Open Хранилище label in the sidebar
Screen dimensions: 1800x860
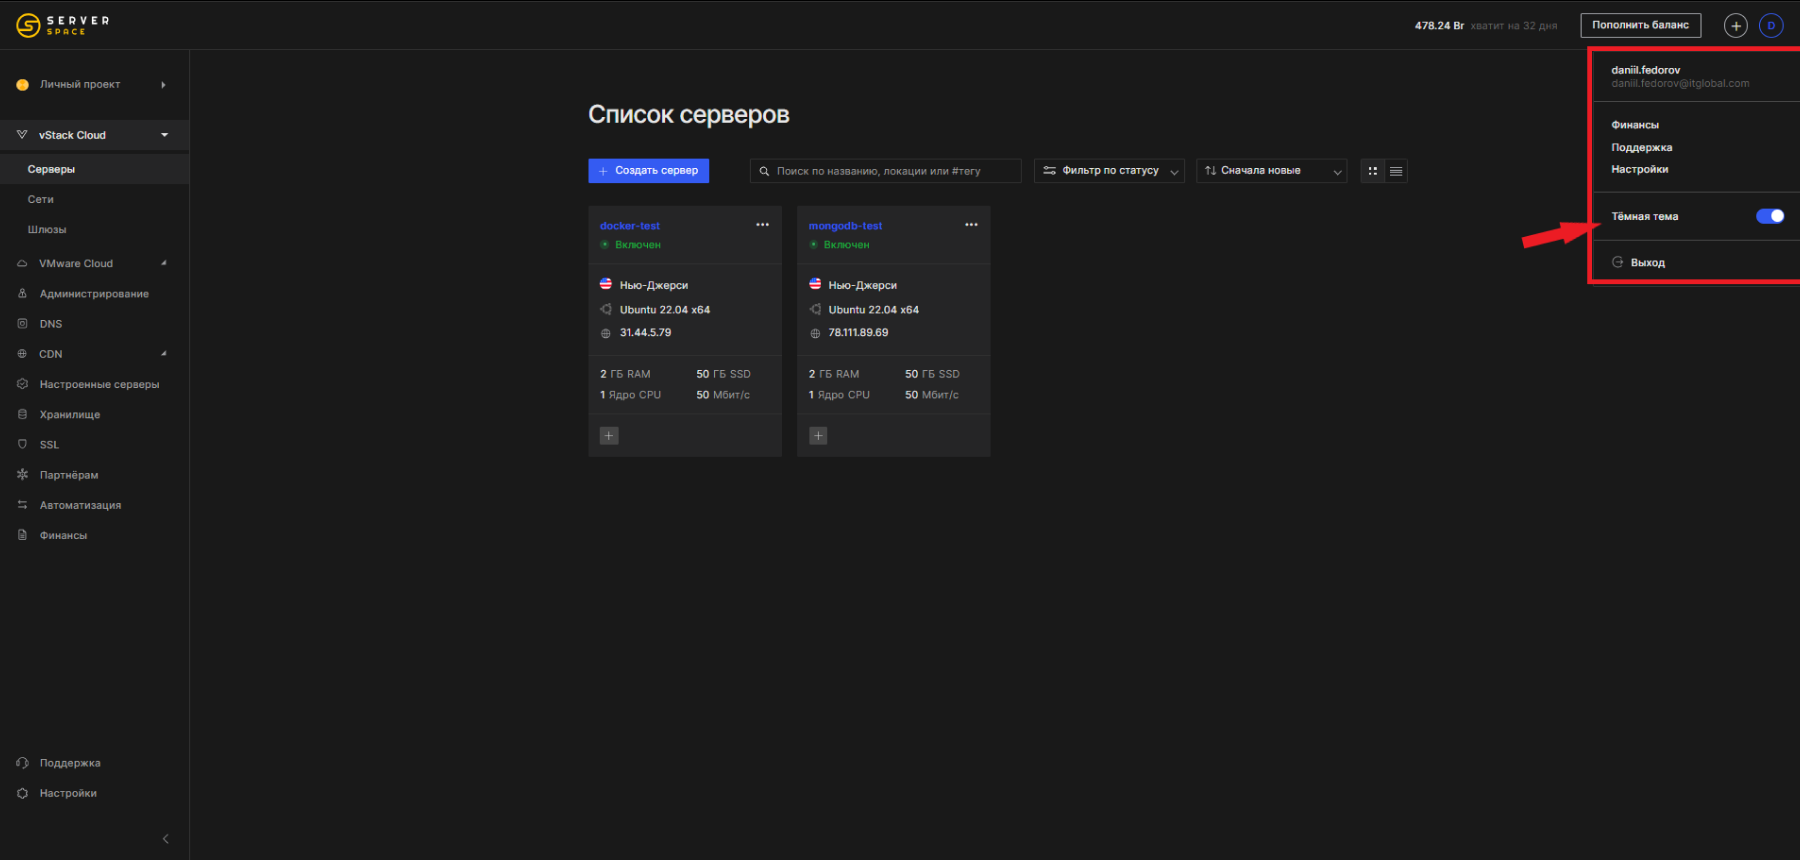(x=70, y=414)
